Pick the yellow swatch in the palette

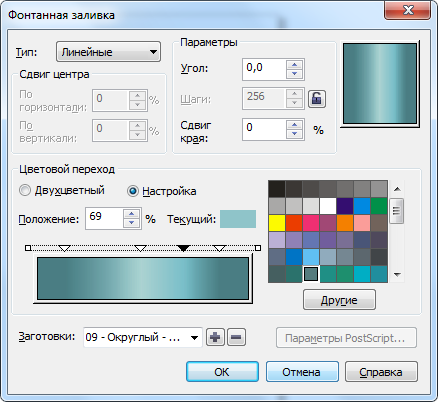[277, 223]
